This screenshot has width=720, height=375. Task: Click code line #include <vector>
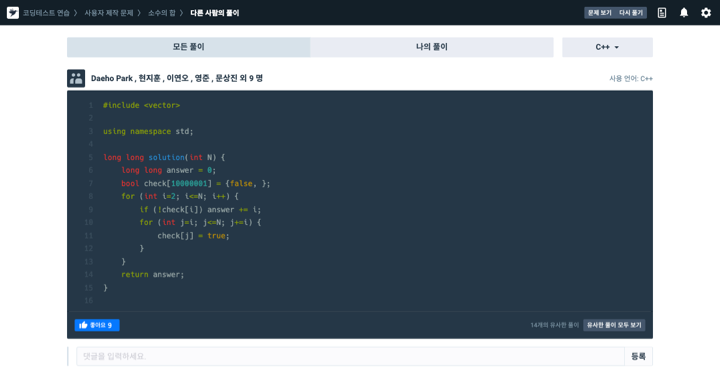141,105
